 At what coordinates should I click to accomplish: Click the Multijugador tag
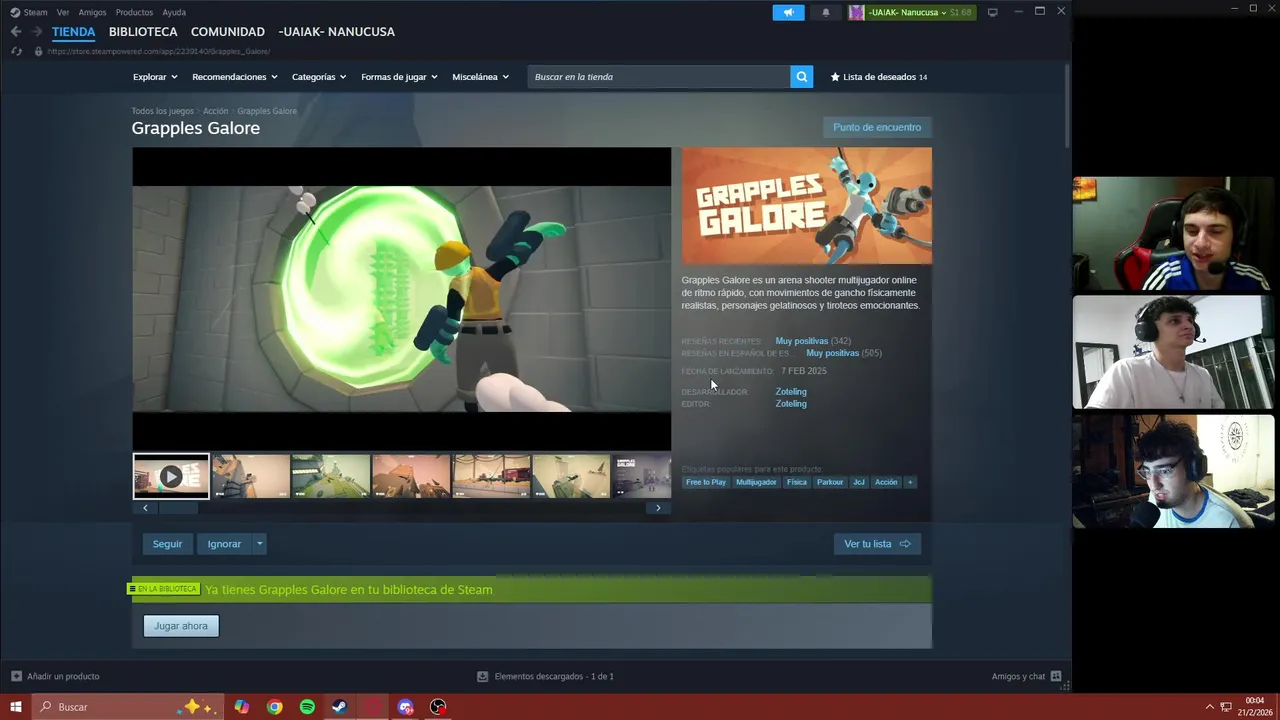[x=756, y=482]
